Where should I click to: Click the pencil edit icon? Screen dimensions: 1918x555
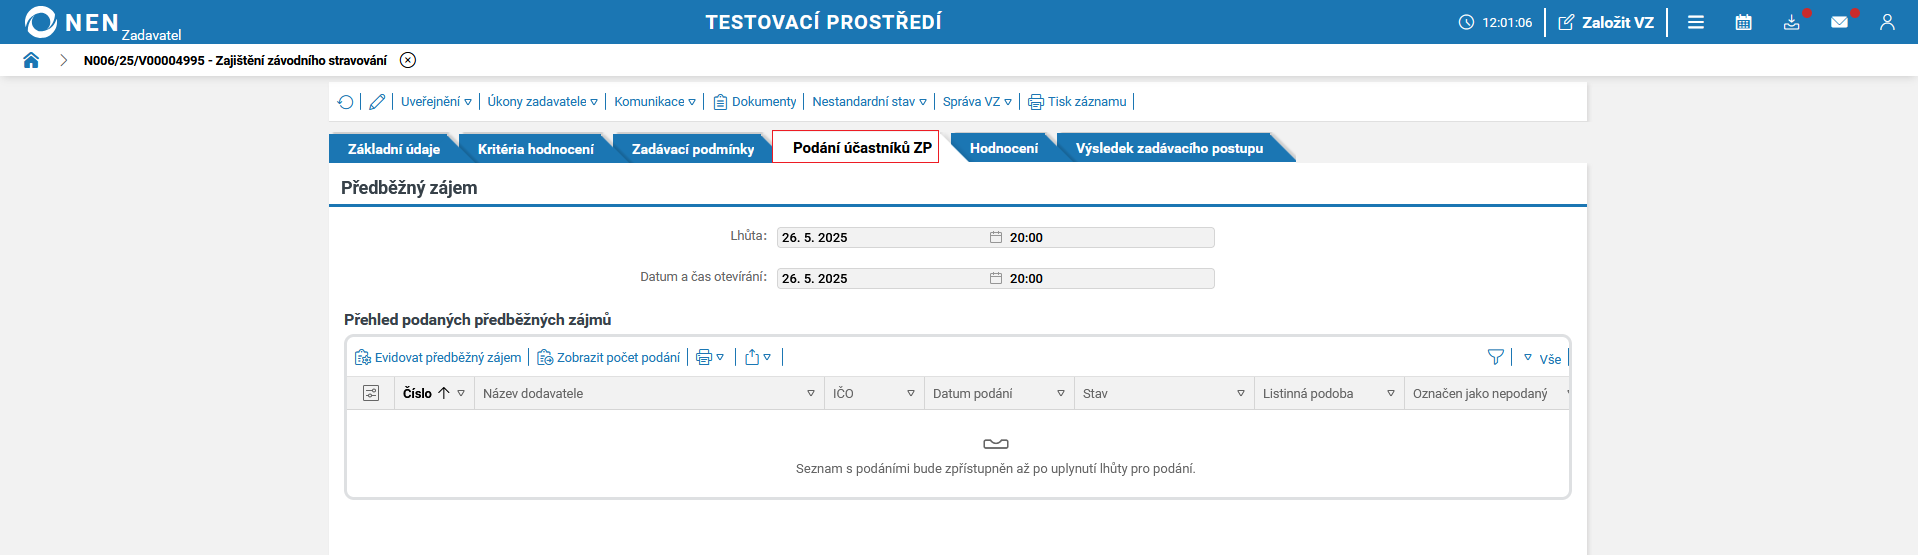pyautogui.click(x=377, y=102)
